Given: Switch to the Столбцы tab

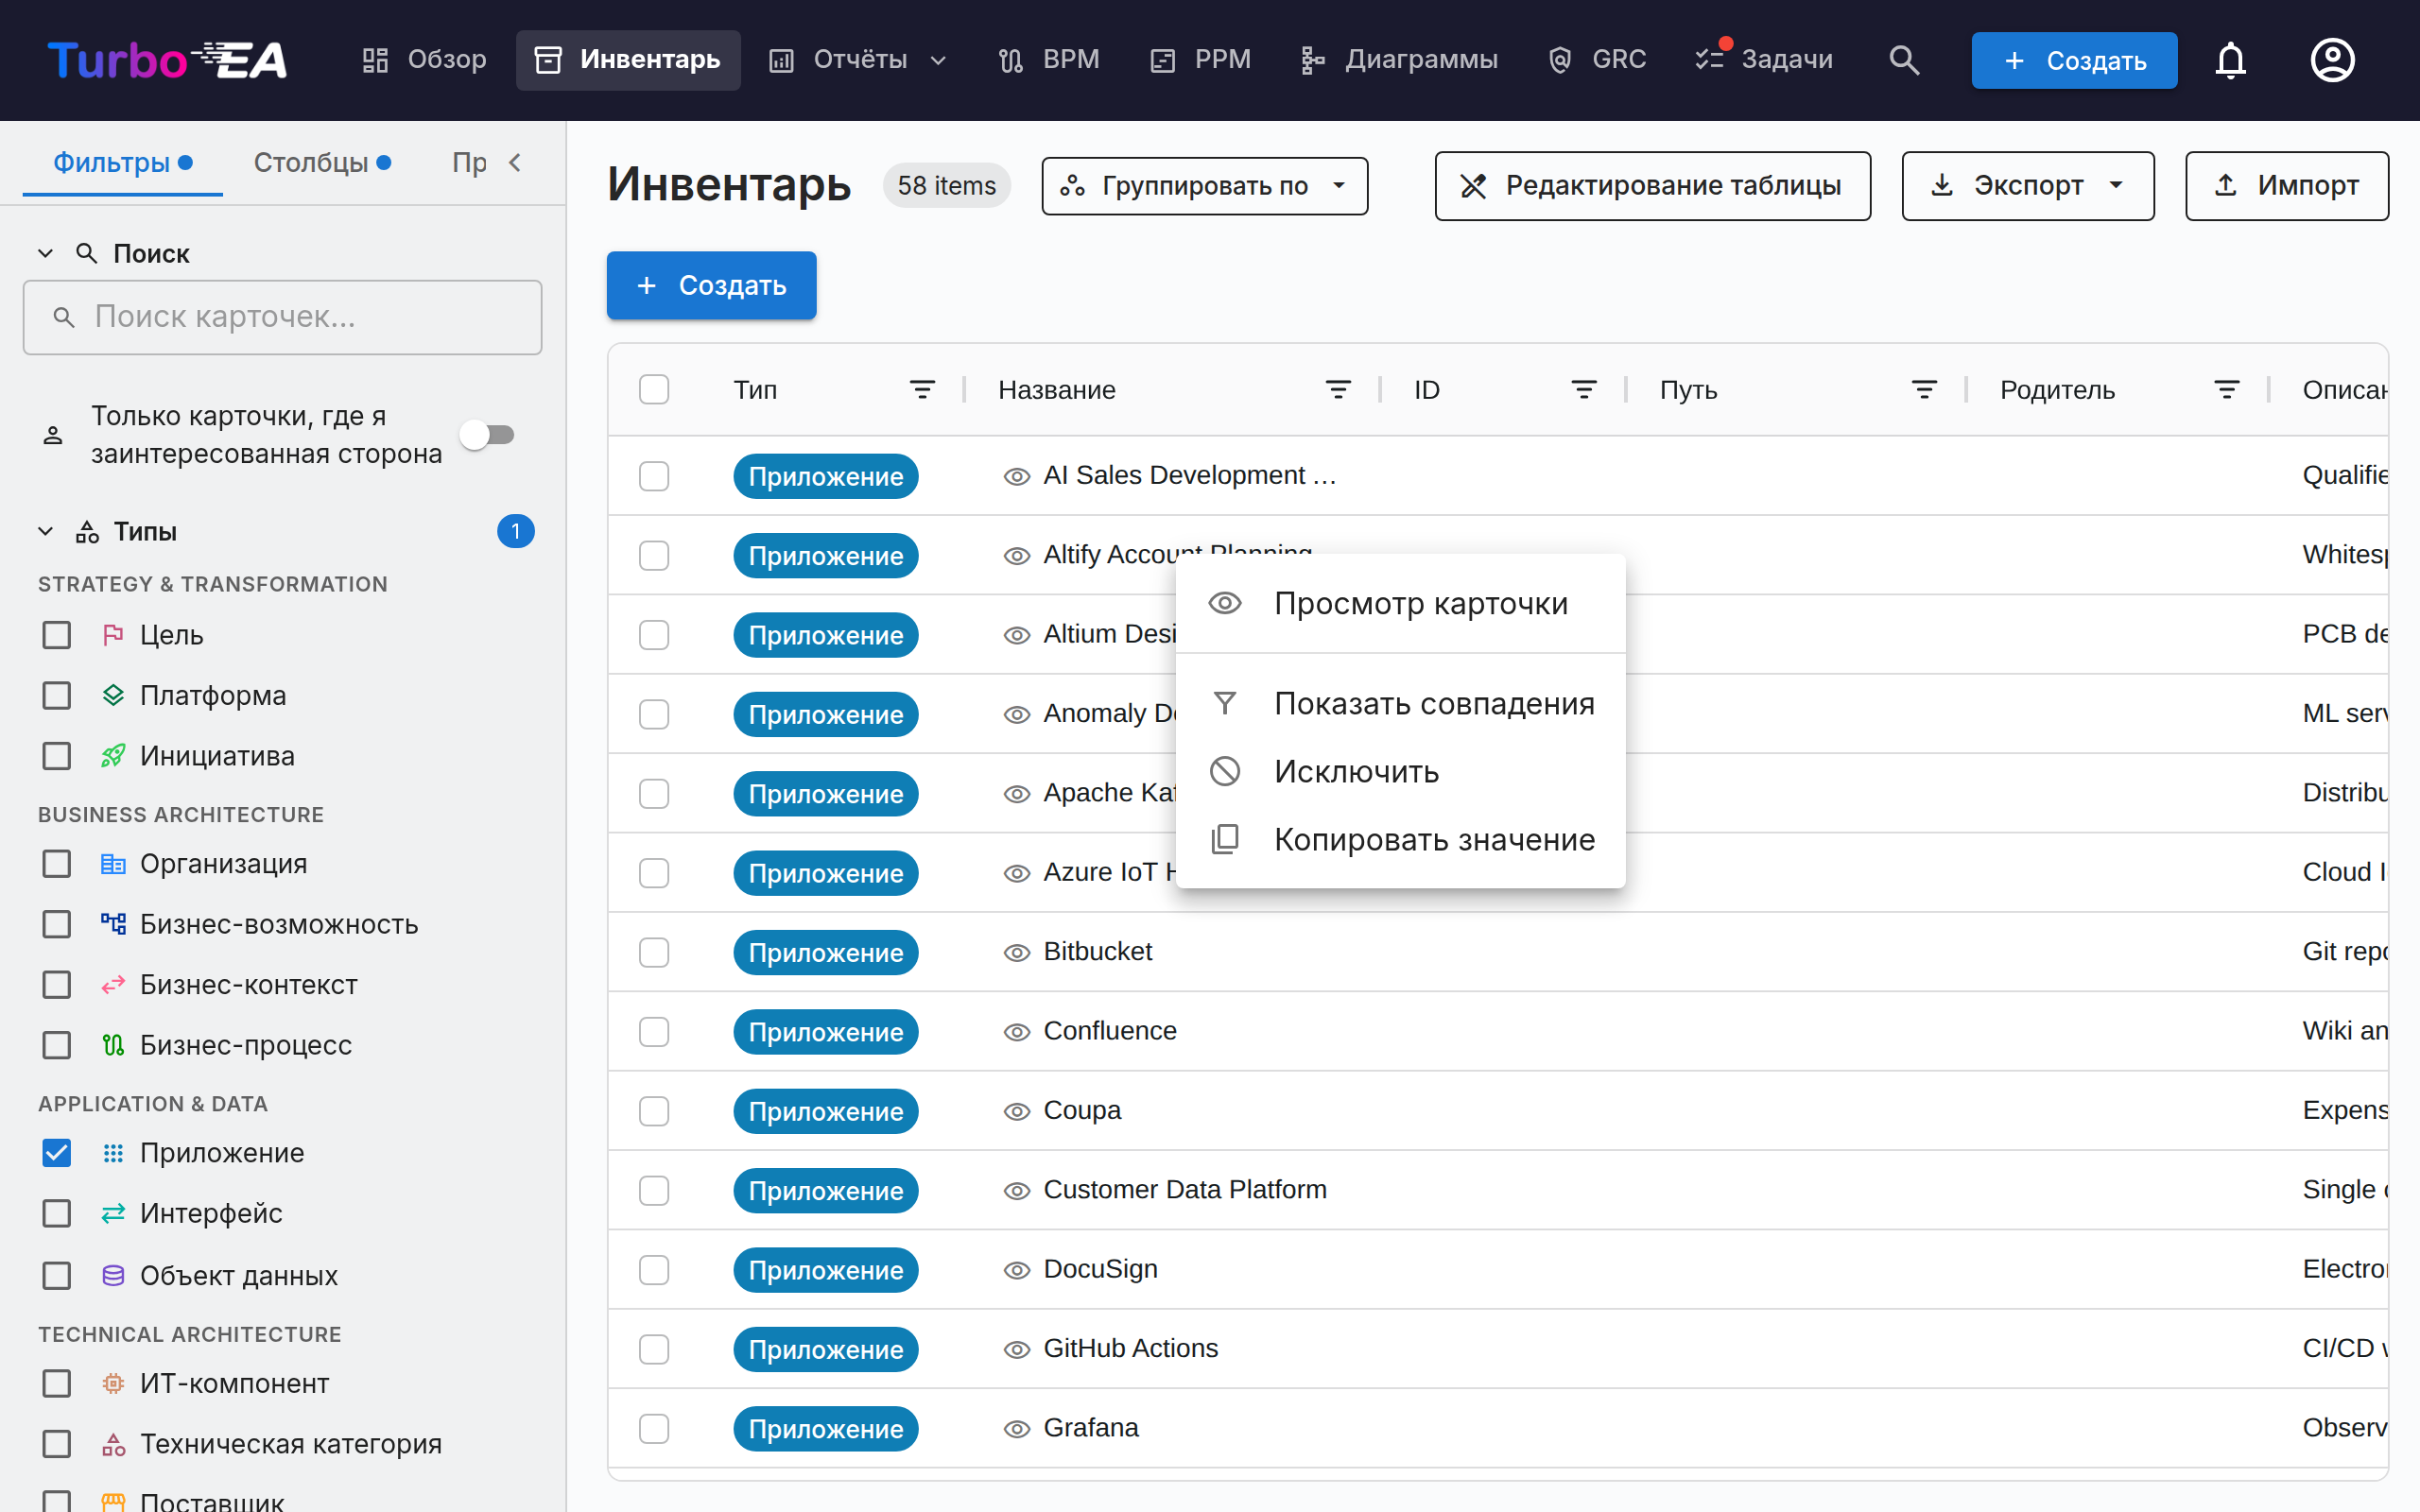Looking at the screenshot, I should click(x=321, y=162).
